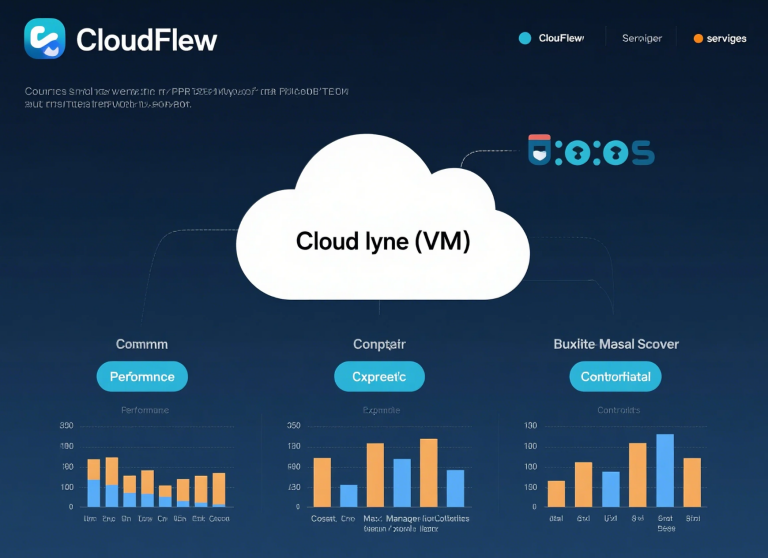
Task: Click the Commm section heading
Action: point(142,343)
